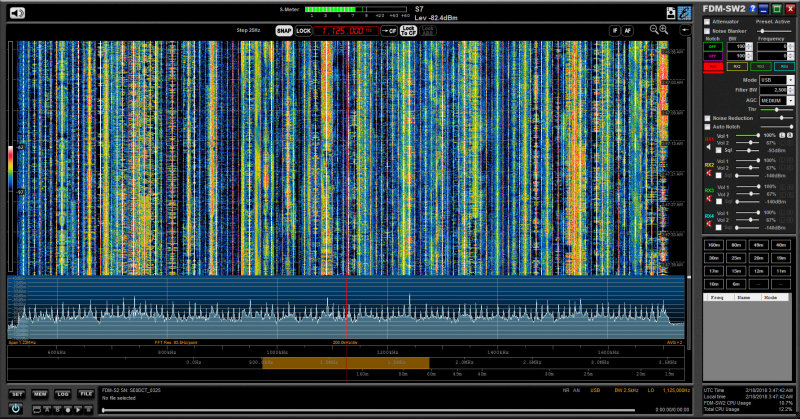Select the 80m band button

coord(736,245)
